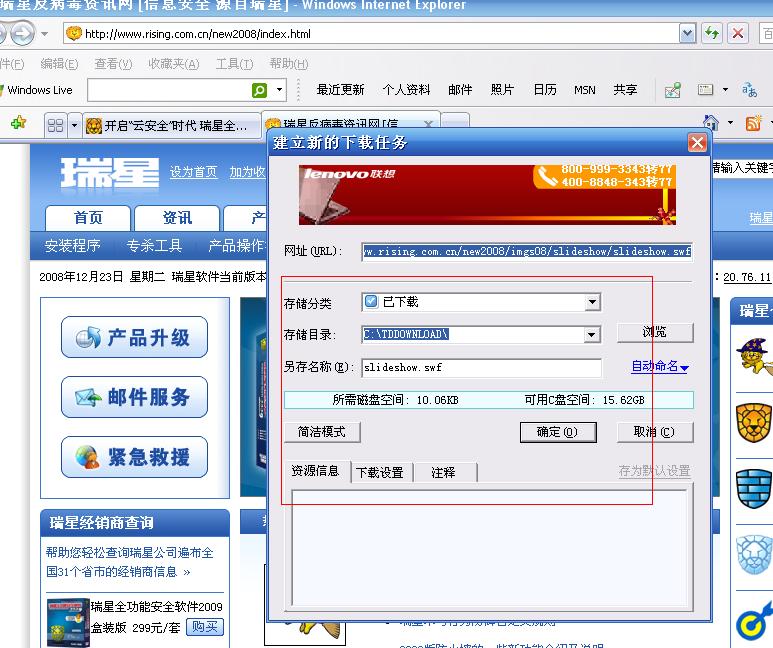
Task: Open the 自动命名 dropdown link
Action: click(660, 366)
